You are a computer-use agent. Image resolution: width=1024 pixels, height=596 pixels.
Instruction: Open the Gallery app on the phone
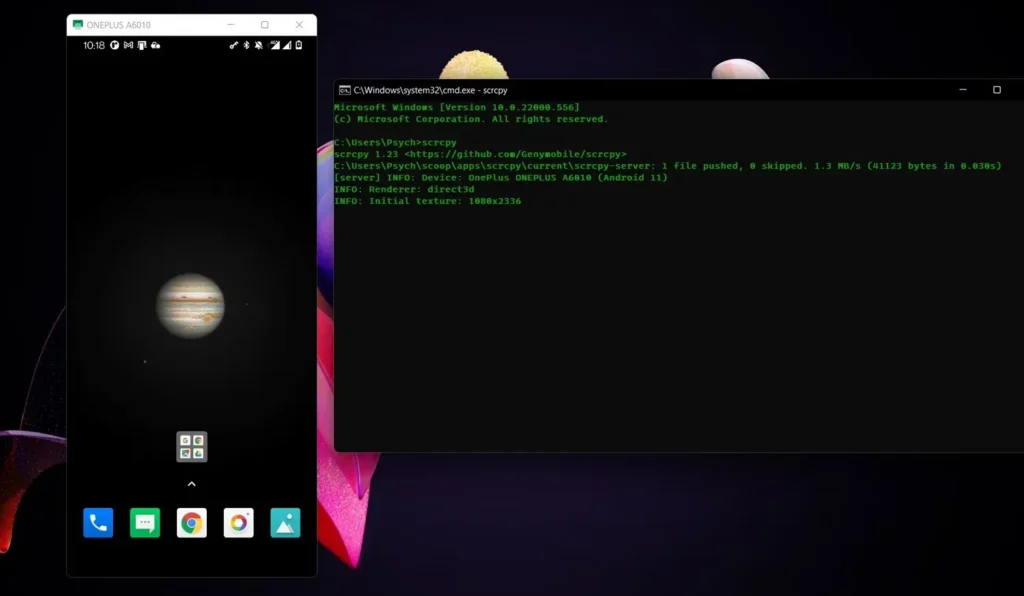click(285, 522)
